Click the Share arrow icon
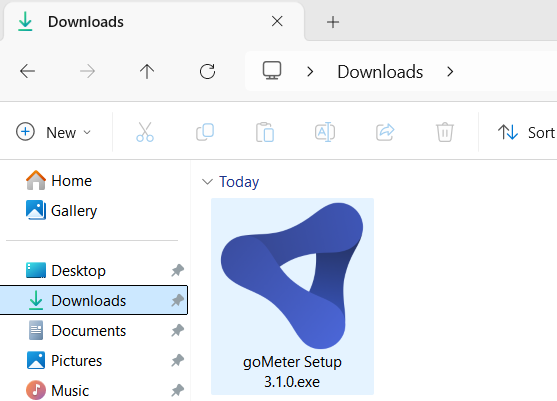Screen dimensions: 557x401 385,132
